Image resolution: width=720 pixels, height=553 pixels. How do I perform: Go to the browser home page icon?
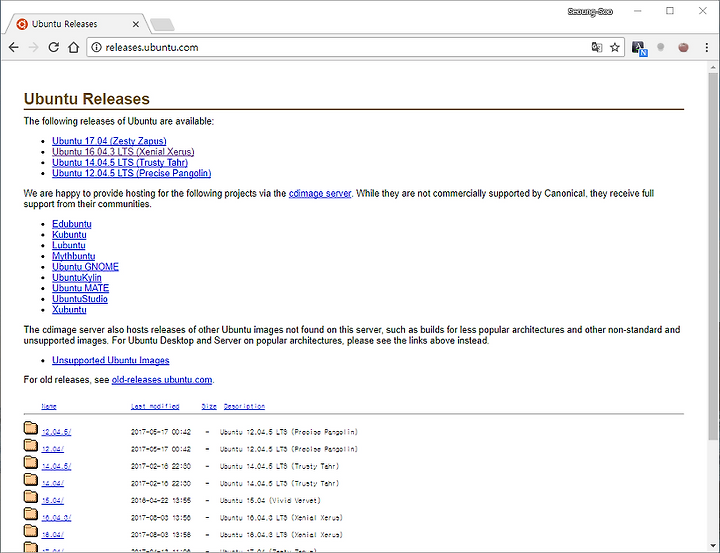[x=73, y=47]
